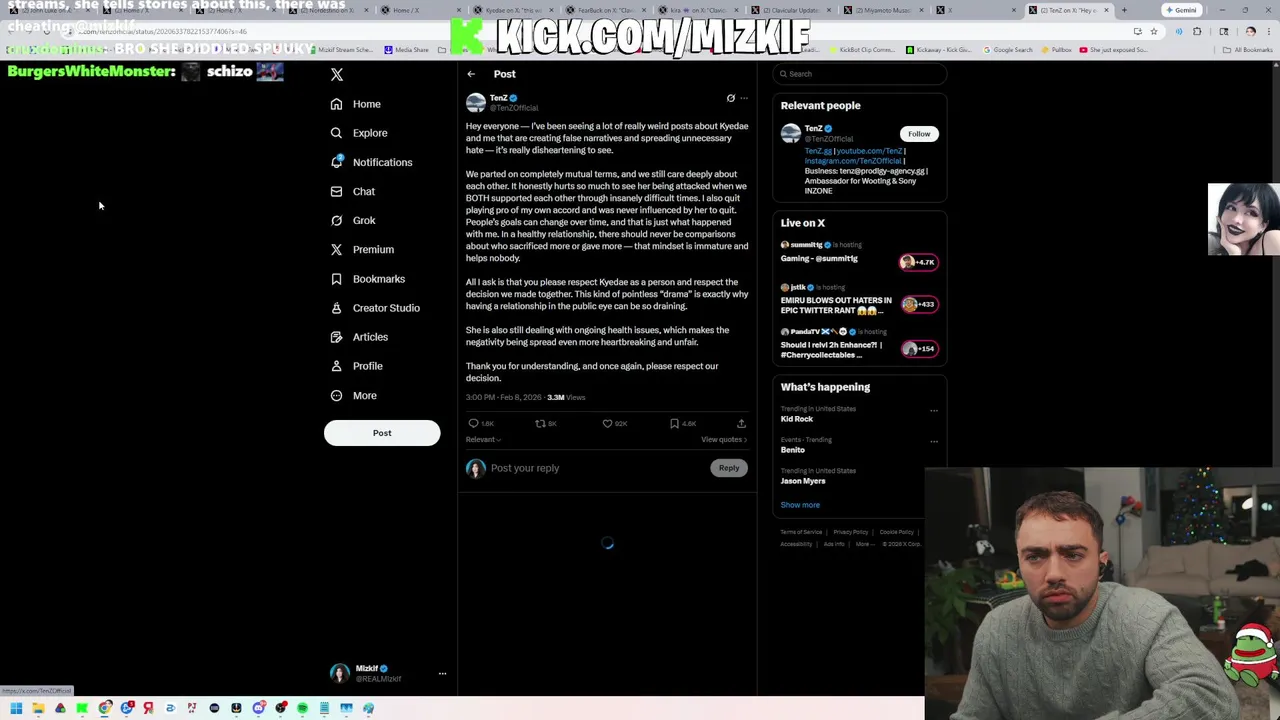Open Terms of Service footer link

[801, 532]
